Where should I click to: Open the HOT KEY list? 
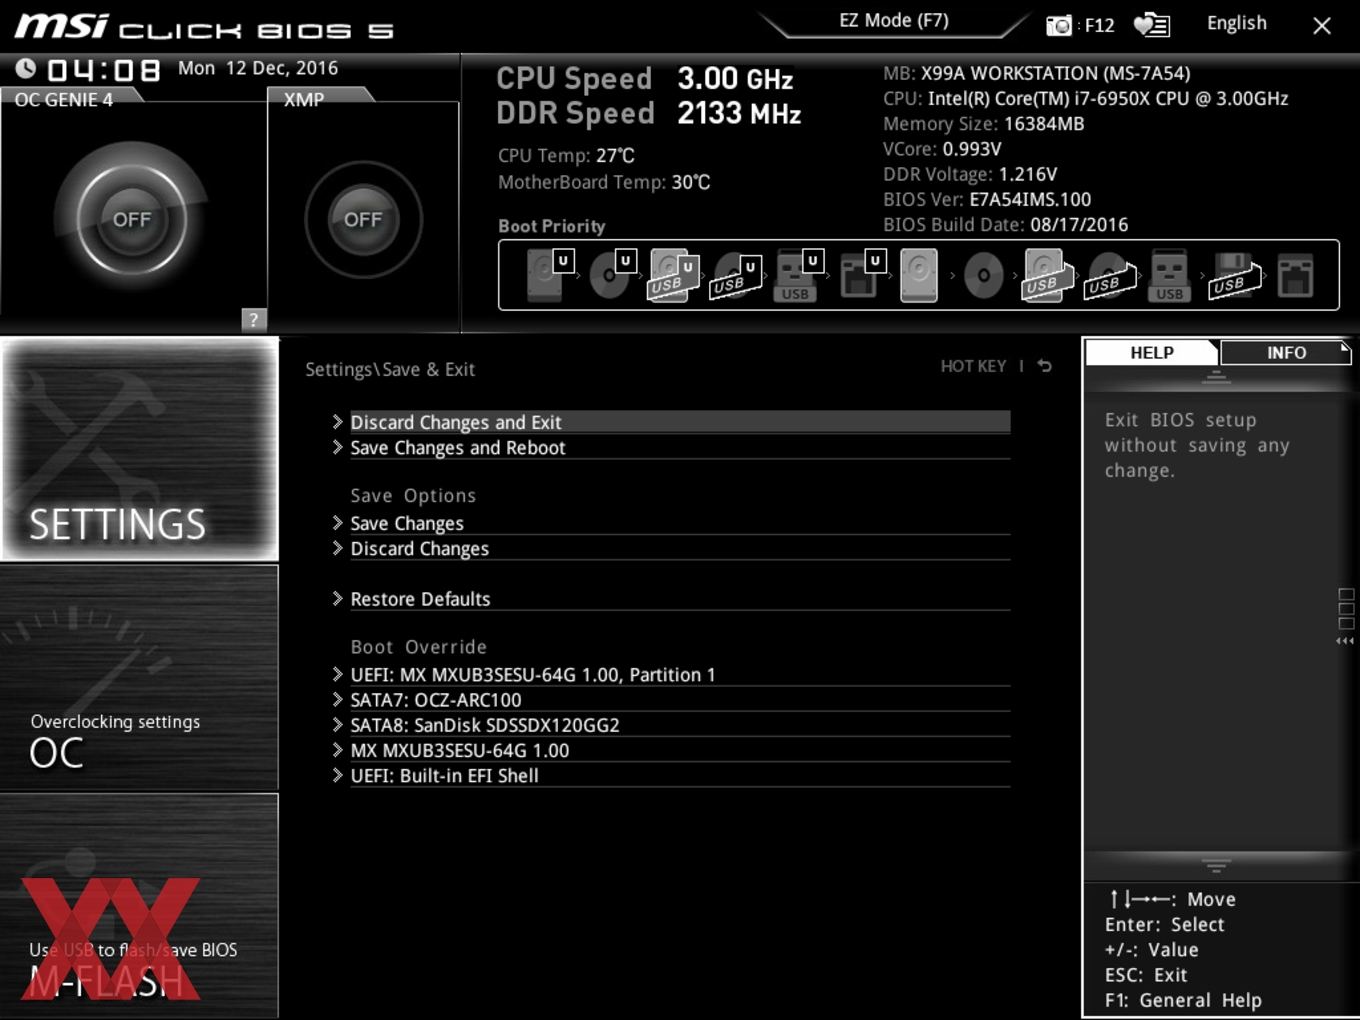[x=973, y=366]
